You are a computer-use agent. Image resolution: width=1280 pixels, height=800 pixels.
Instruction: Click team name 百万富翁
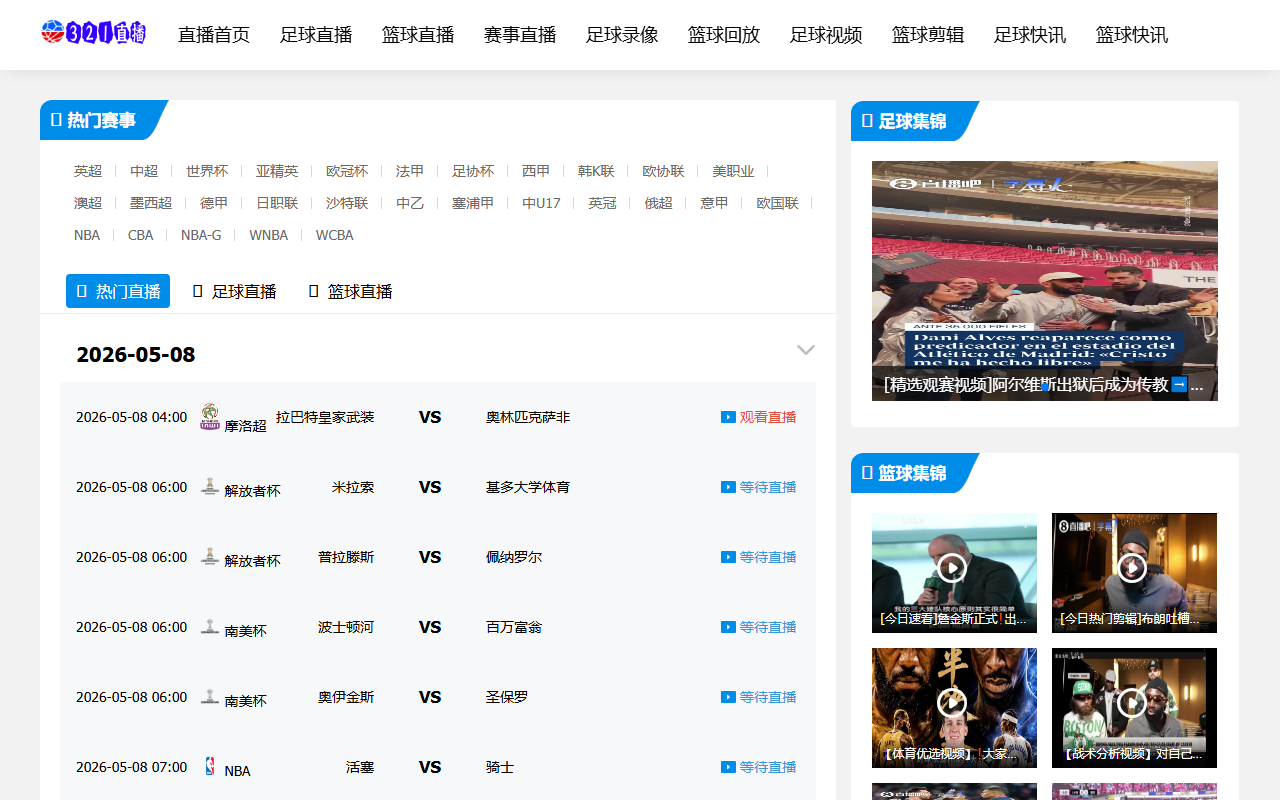[x=514, y=627]
